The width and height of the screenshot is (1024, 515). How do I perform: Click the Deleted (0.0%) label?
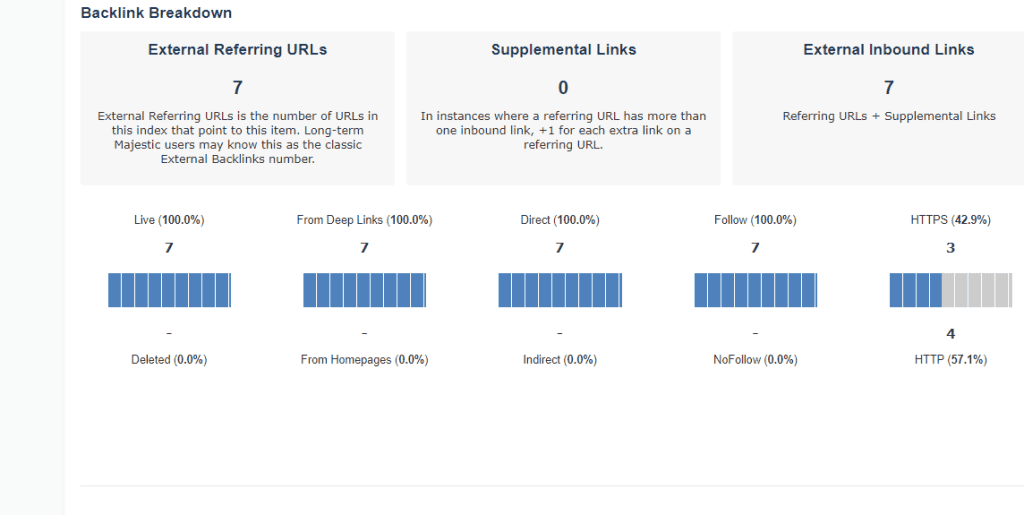[x=169, y=360]
